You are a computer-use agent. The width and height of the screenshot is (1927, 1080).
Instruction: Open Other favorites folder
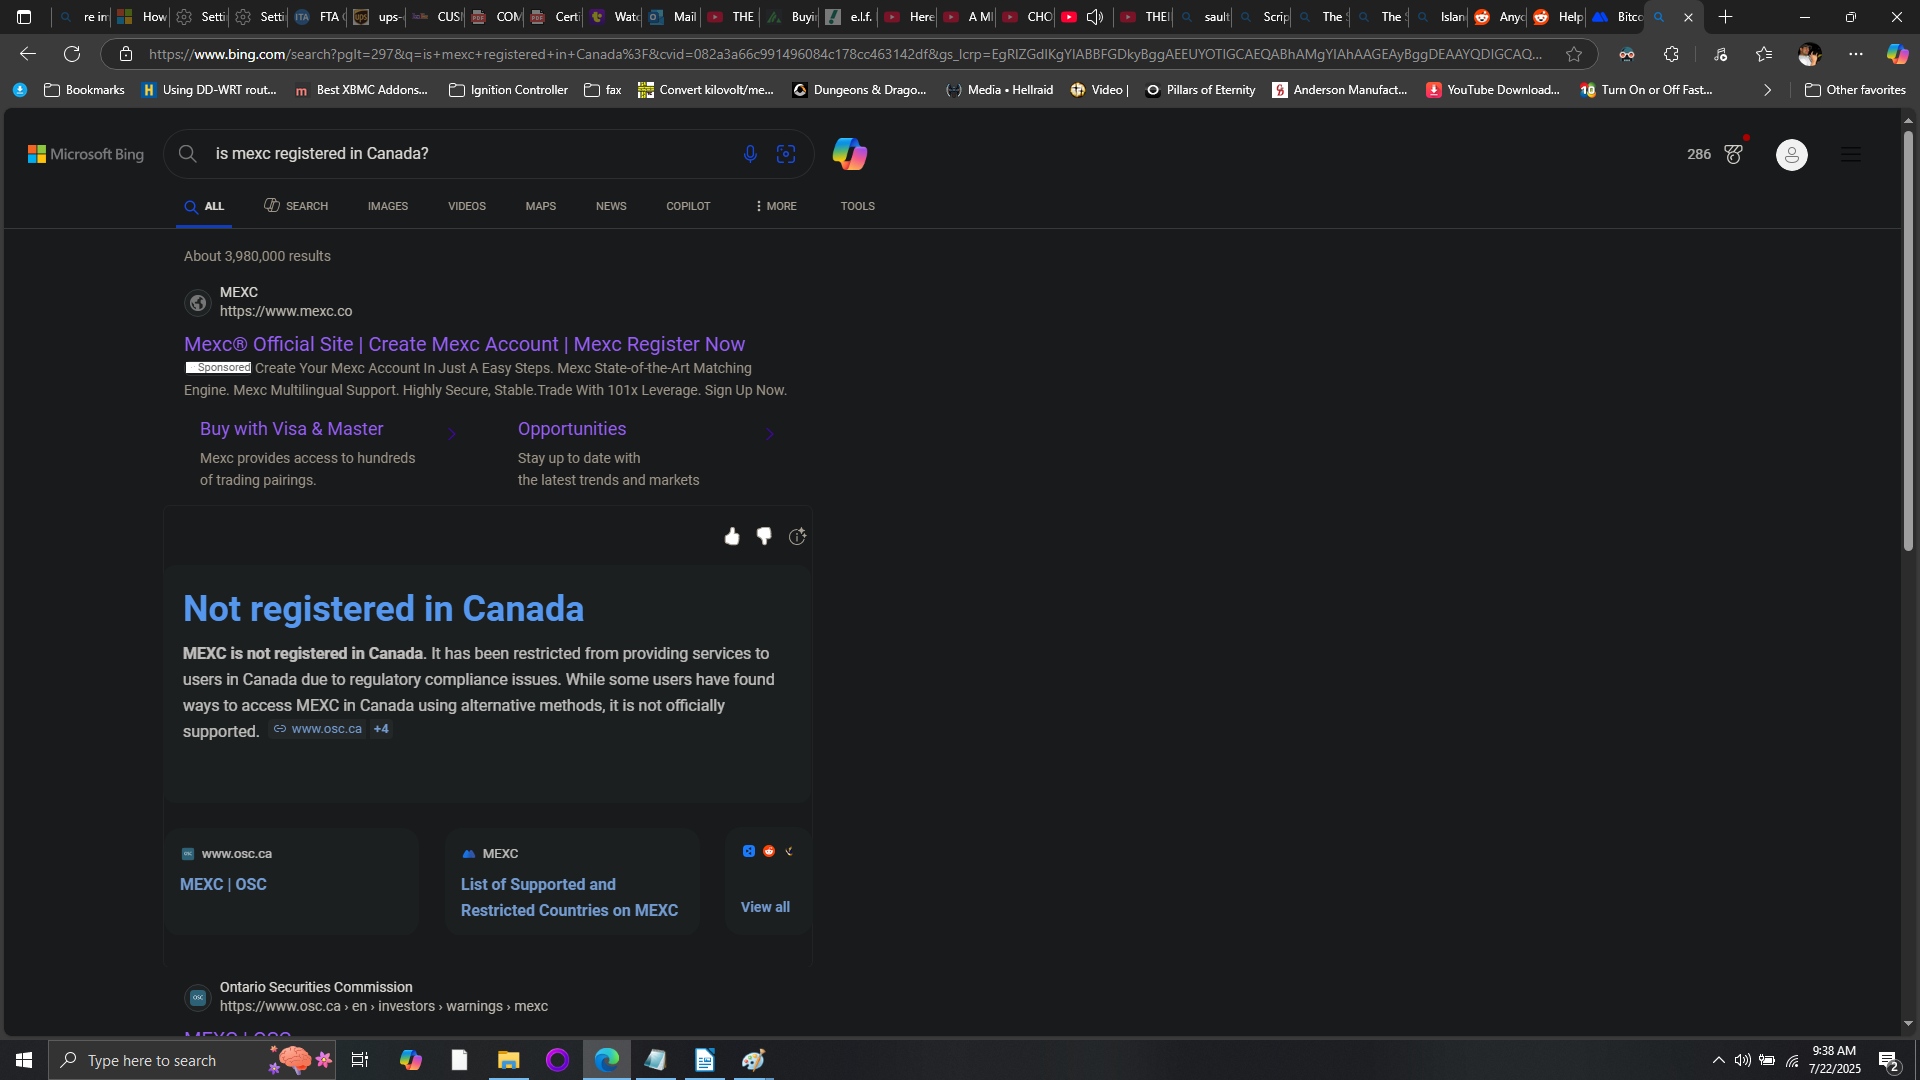pyautogui.click(x=1855, y=90)
